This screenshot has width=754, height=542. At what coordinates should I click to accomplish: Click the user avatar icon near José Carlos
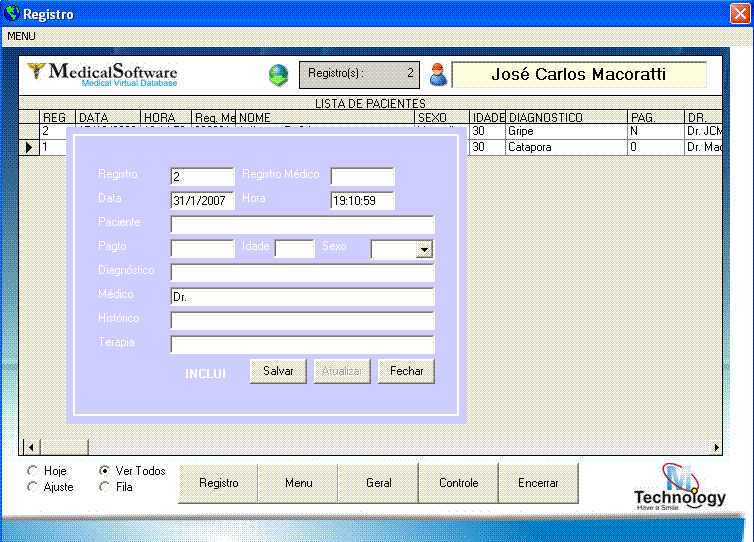click(438, 75)
